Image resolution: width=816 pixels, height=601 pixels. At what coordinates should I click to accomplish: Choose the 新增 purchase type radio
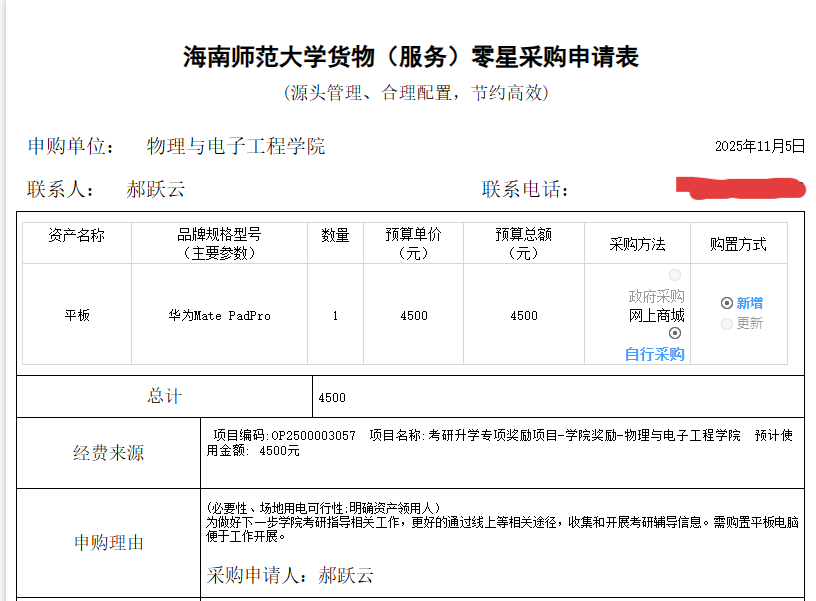click(x=727, y=303)
